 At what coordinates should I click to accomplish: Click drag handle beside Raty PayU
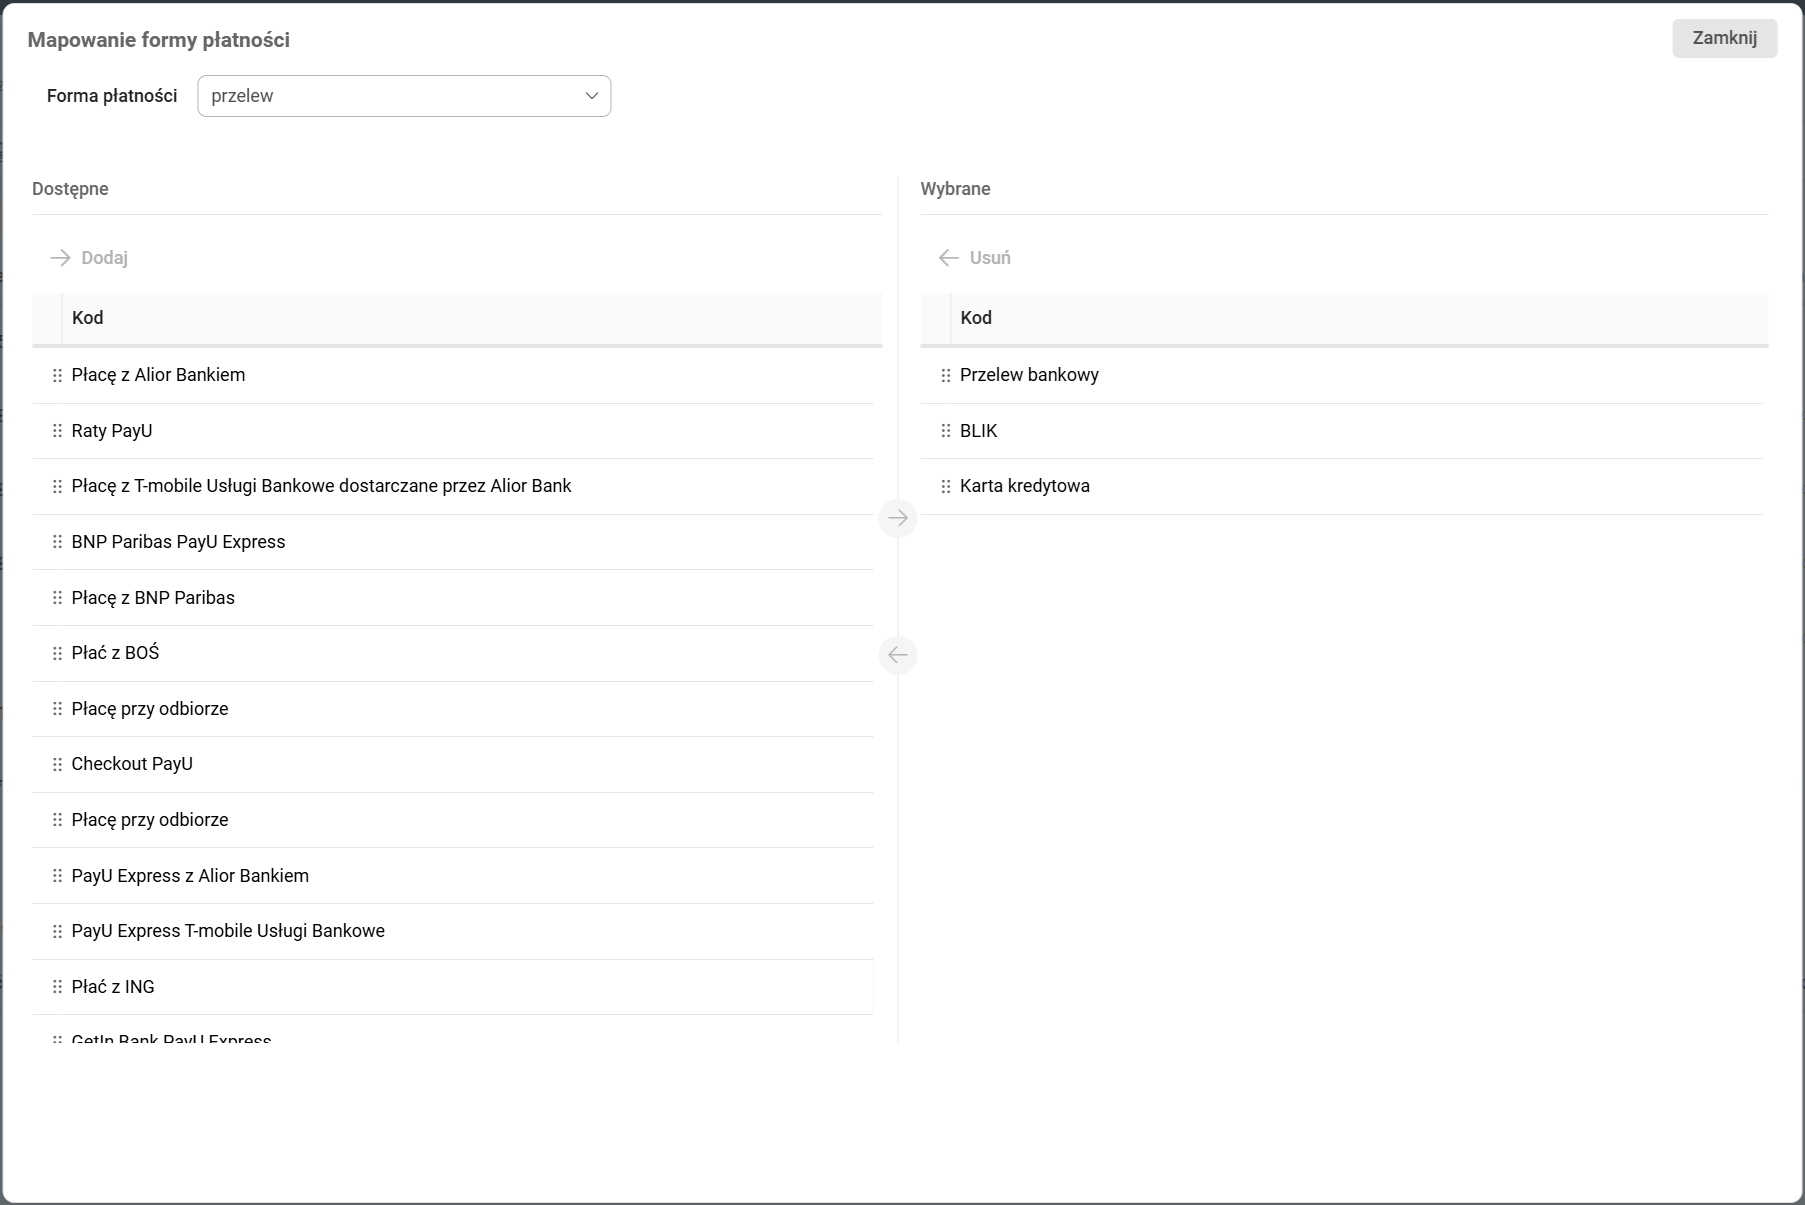57,431
